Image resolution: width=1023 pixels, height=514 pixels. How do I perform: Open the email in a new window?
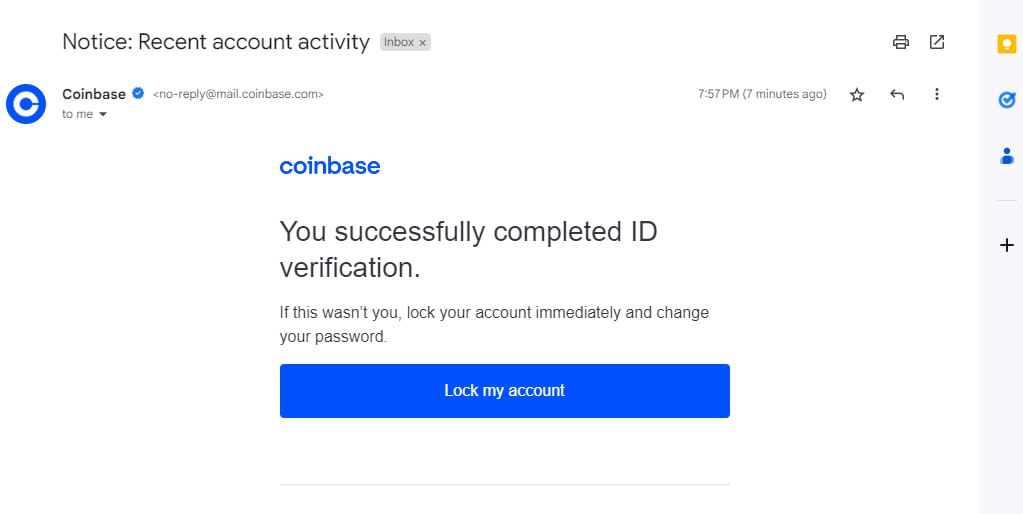pos(937,42)
